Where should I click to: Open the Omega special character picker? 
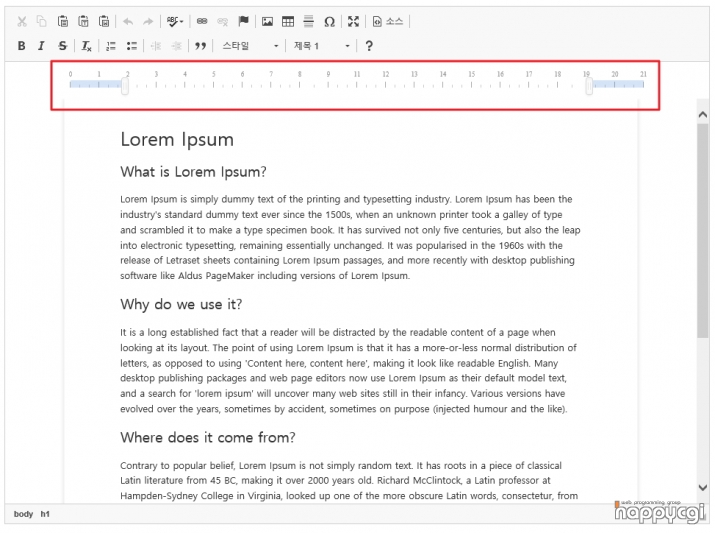click(329, 21)
